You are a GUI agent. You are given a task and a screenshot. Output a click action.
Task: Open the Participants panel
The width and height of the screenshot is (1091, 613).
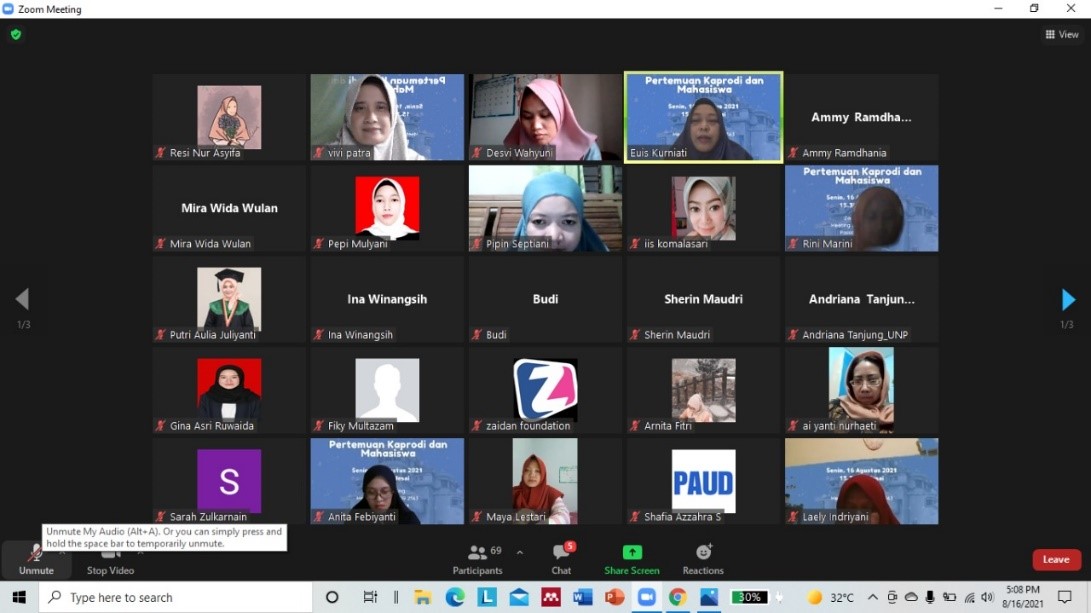477,560
